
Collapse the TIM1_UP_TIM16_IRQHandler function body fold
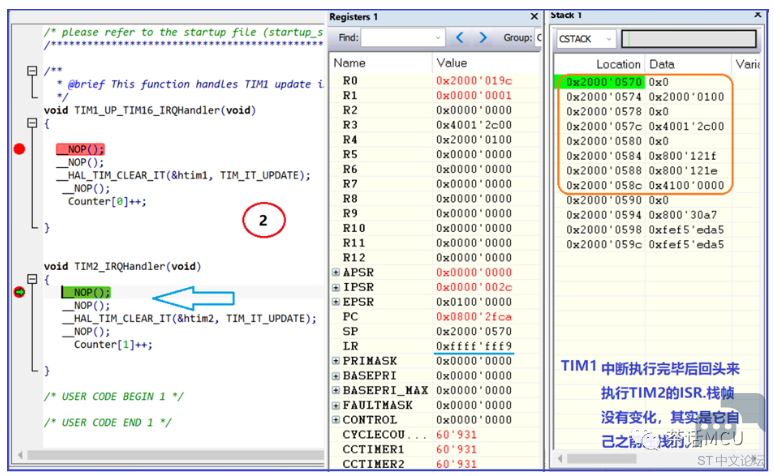coord(32,123)
